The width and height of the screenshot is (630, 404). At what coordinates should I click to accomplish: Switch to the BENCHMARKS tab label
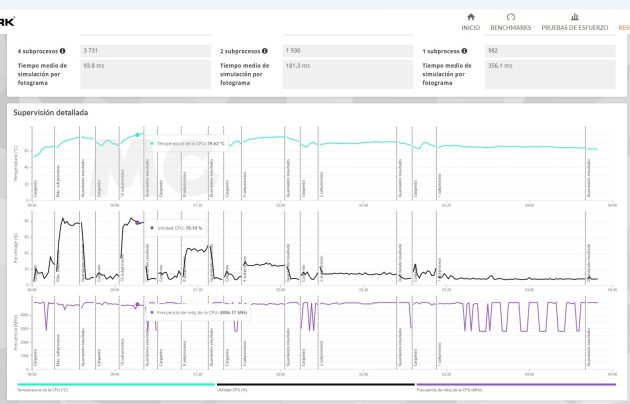click(511, 27)
